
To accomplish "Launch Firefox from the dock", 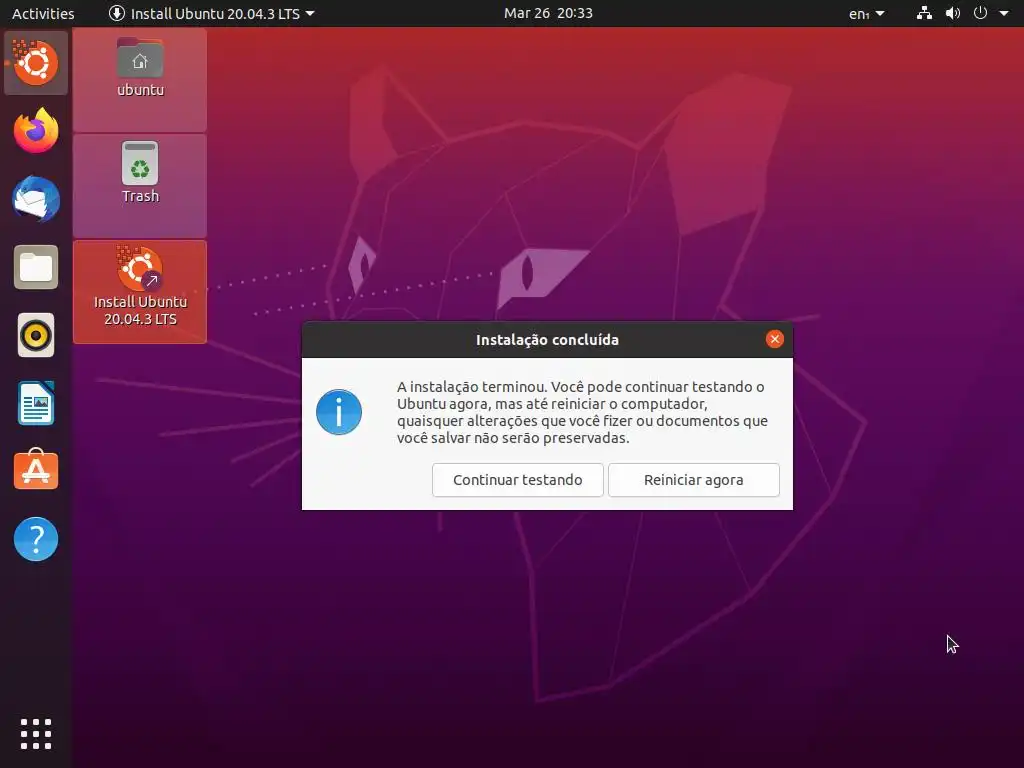I will point(36,131).
